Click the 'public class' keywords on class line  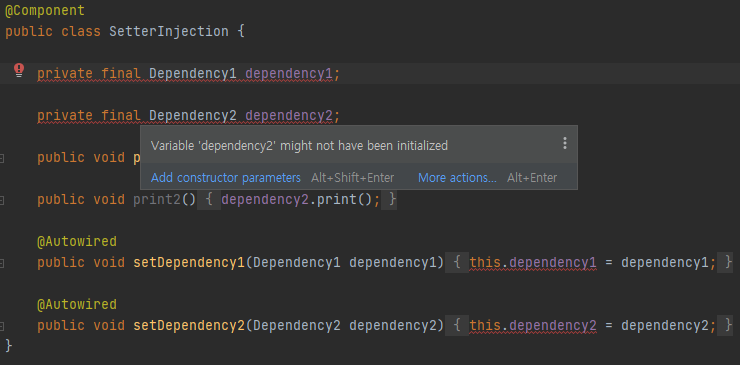(53, 32)
